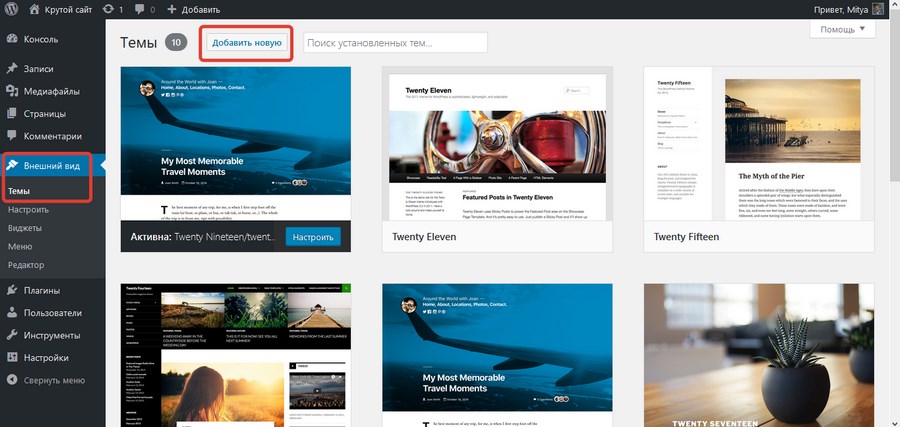Viewport: 900px width, 427px height.
Task: Open the comments bubble icon in the admin bar
Action: (139, 10)
